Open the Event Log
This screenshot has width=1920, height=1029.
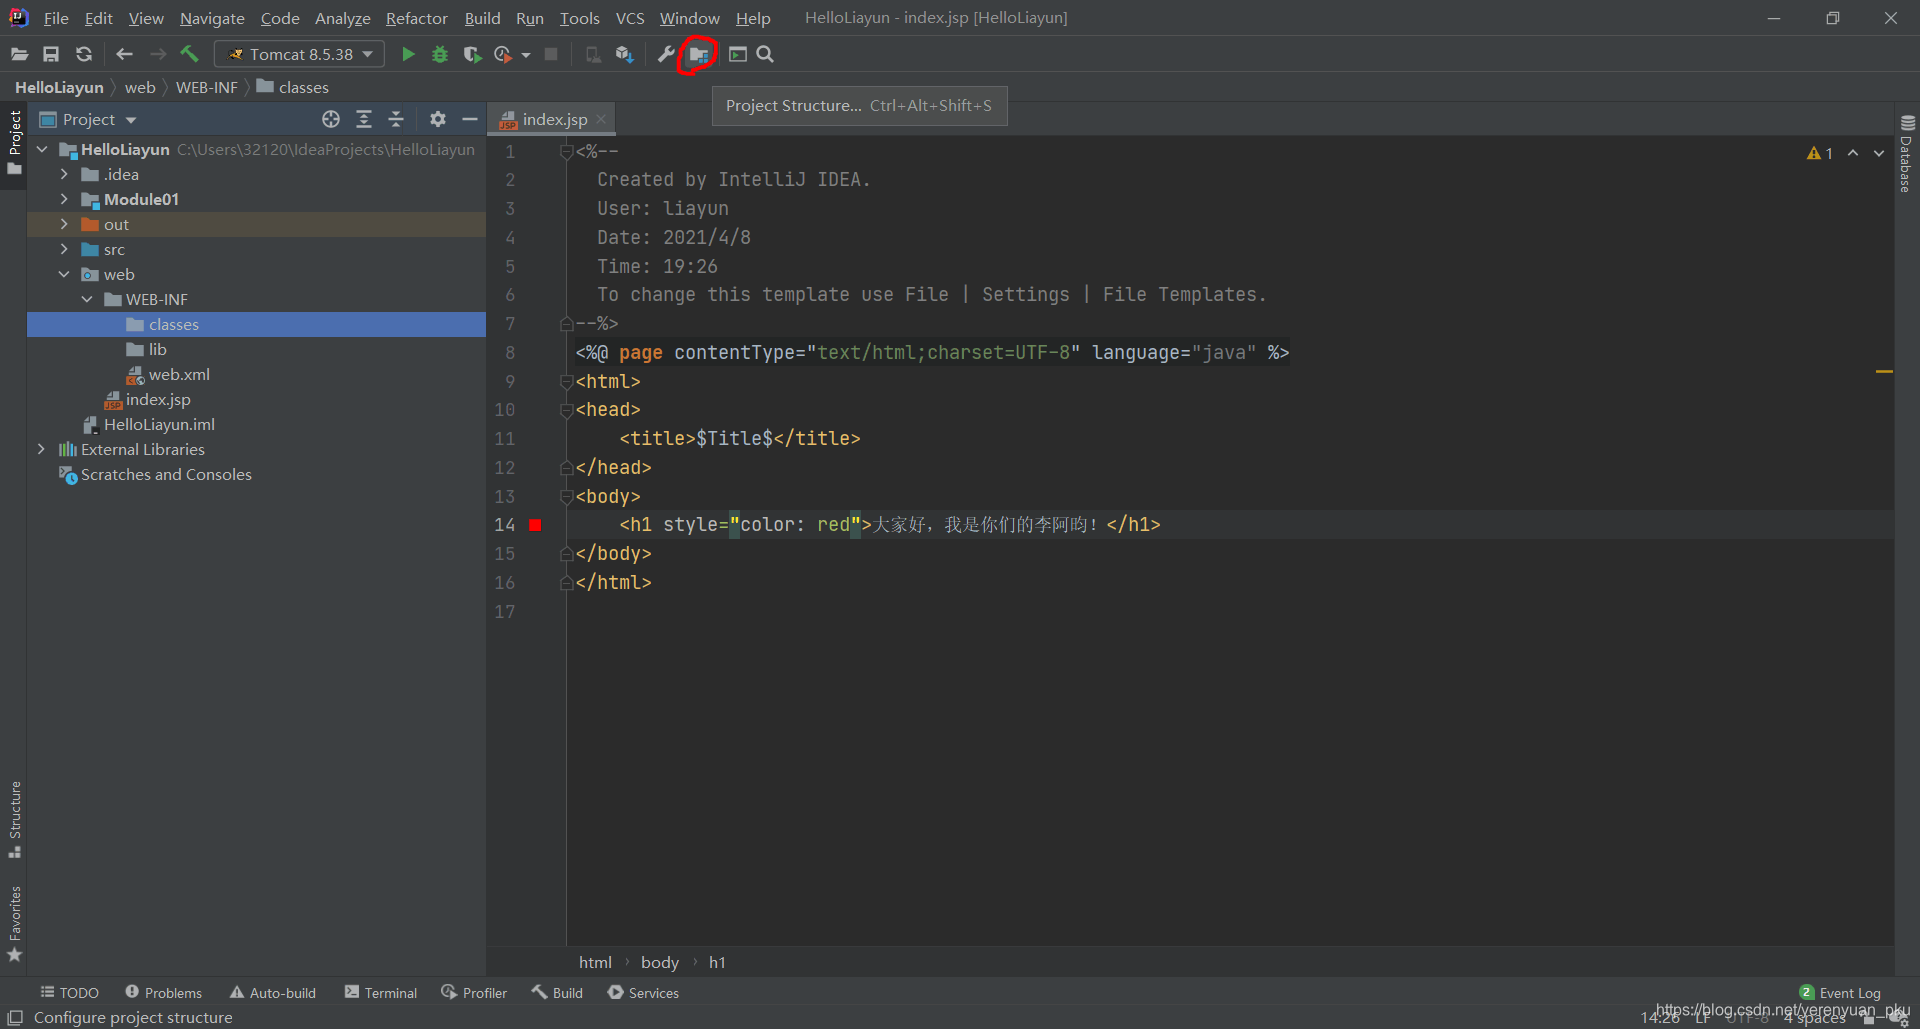[x=1840, y=992]
